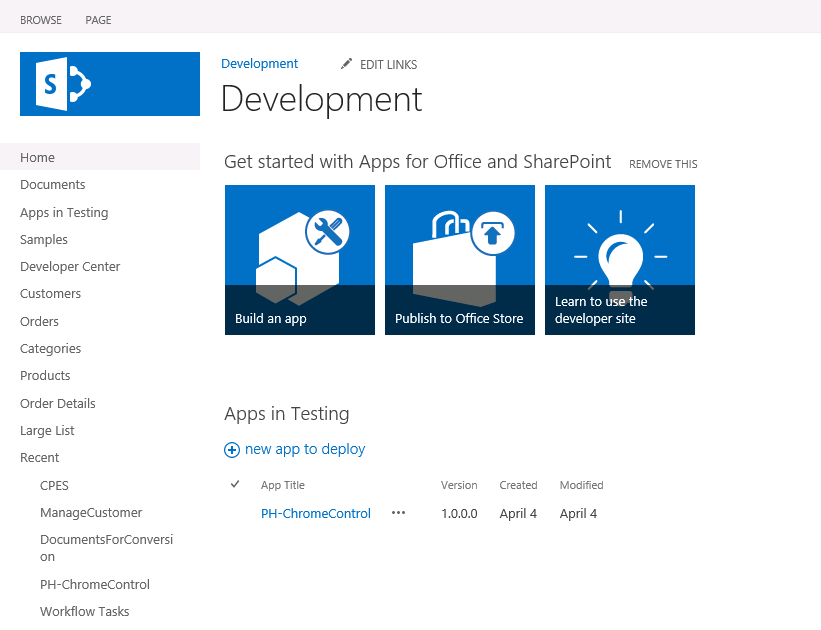Open CPES under the Recent section
The height and width of the screenshot is (630, 821).
pyautogui.click(x=54, y=485)
